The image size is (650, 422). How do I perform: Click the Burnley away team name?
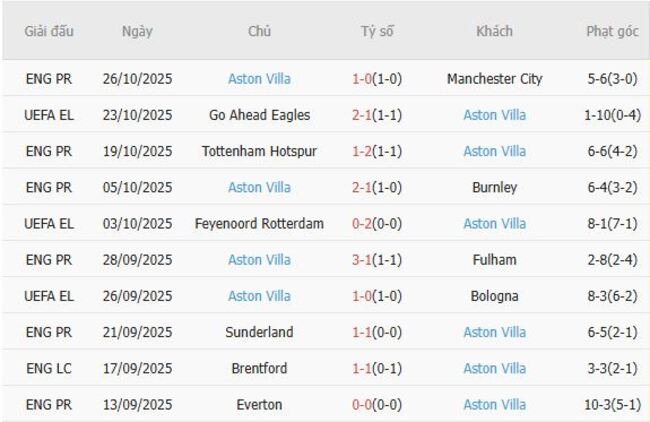pyautogui.click(x=494, y=187)
